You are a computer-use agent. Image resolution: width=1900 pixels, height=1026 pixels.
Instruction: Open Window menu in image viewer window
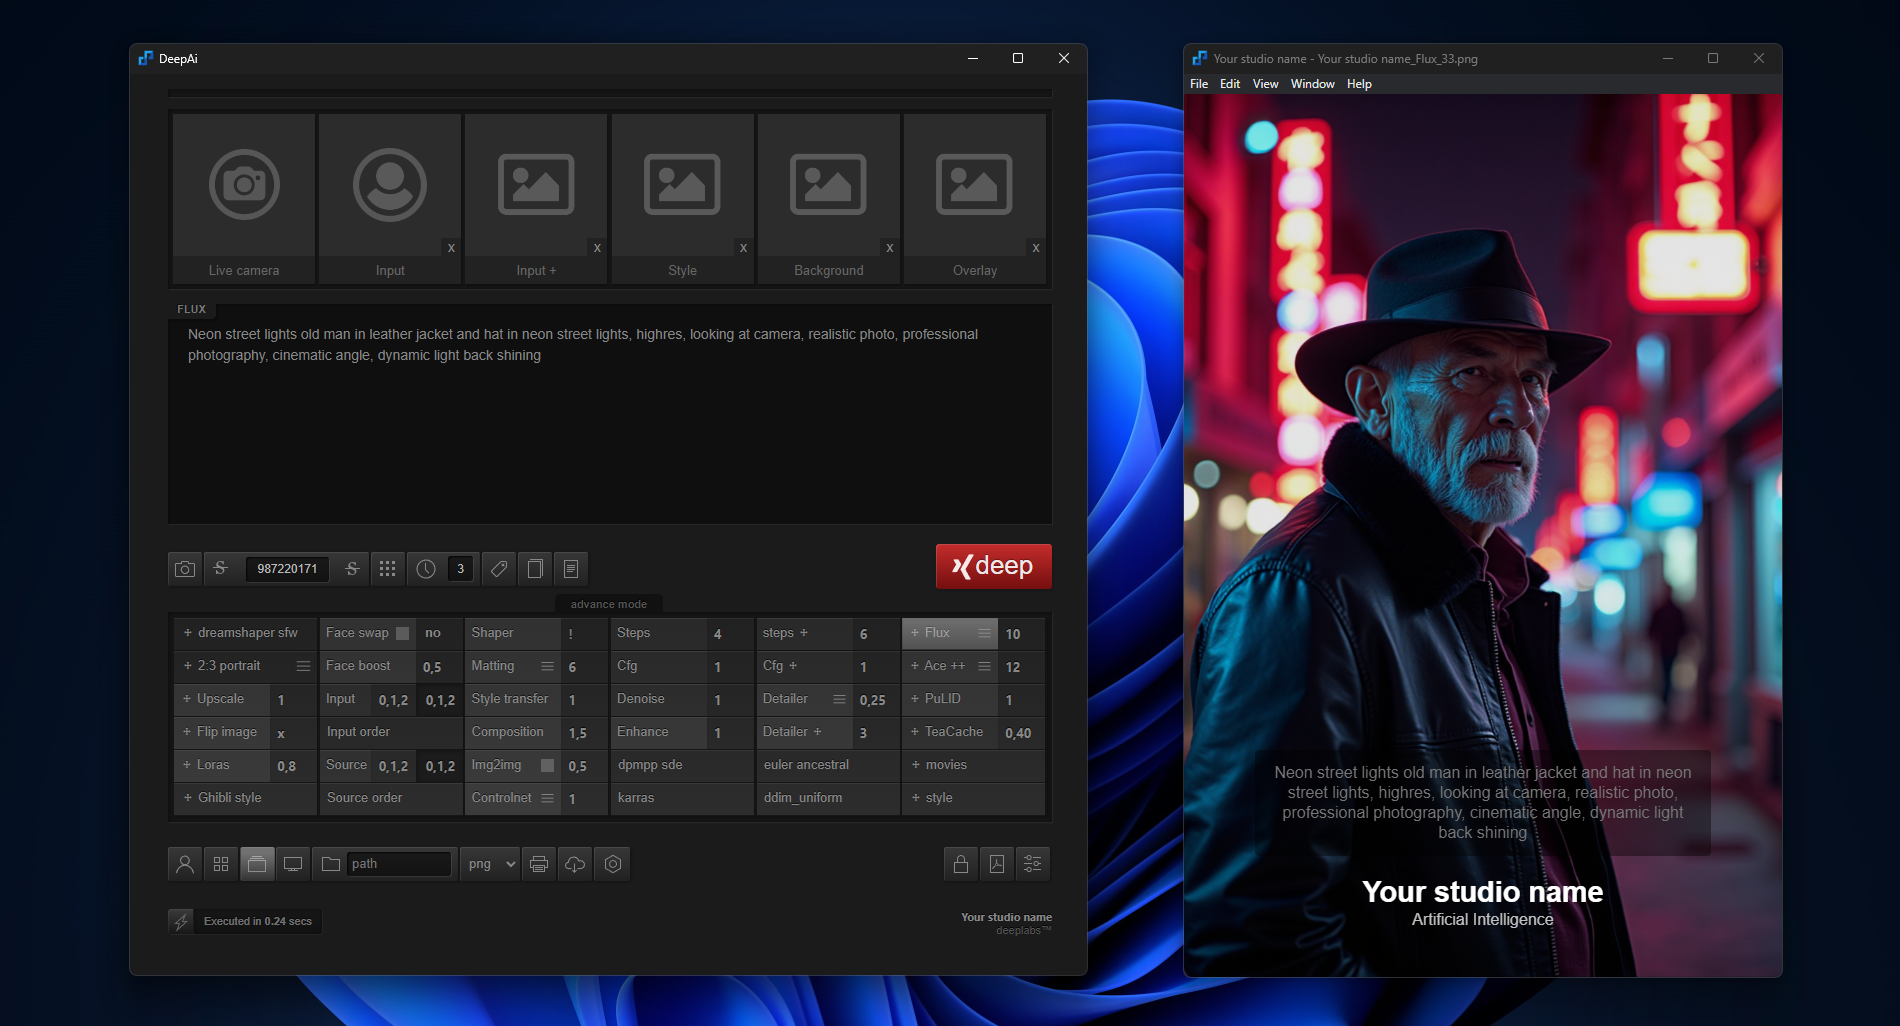point(1312,84)
